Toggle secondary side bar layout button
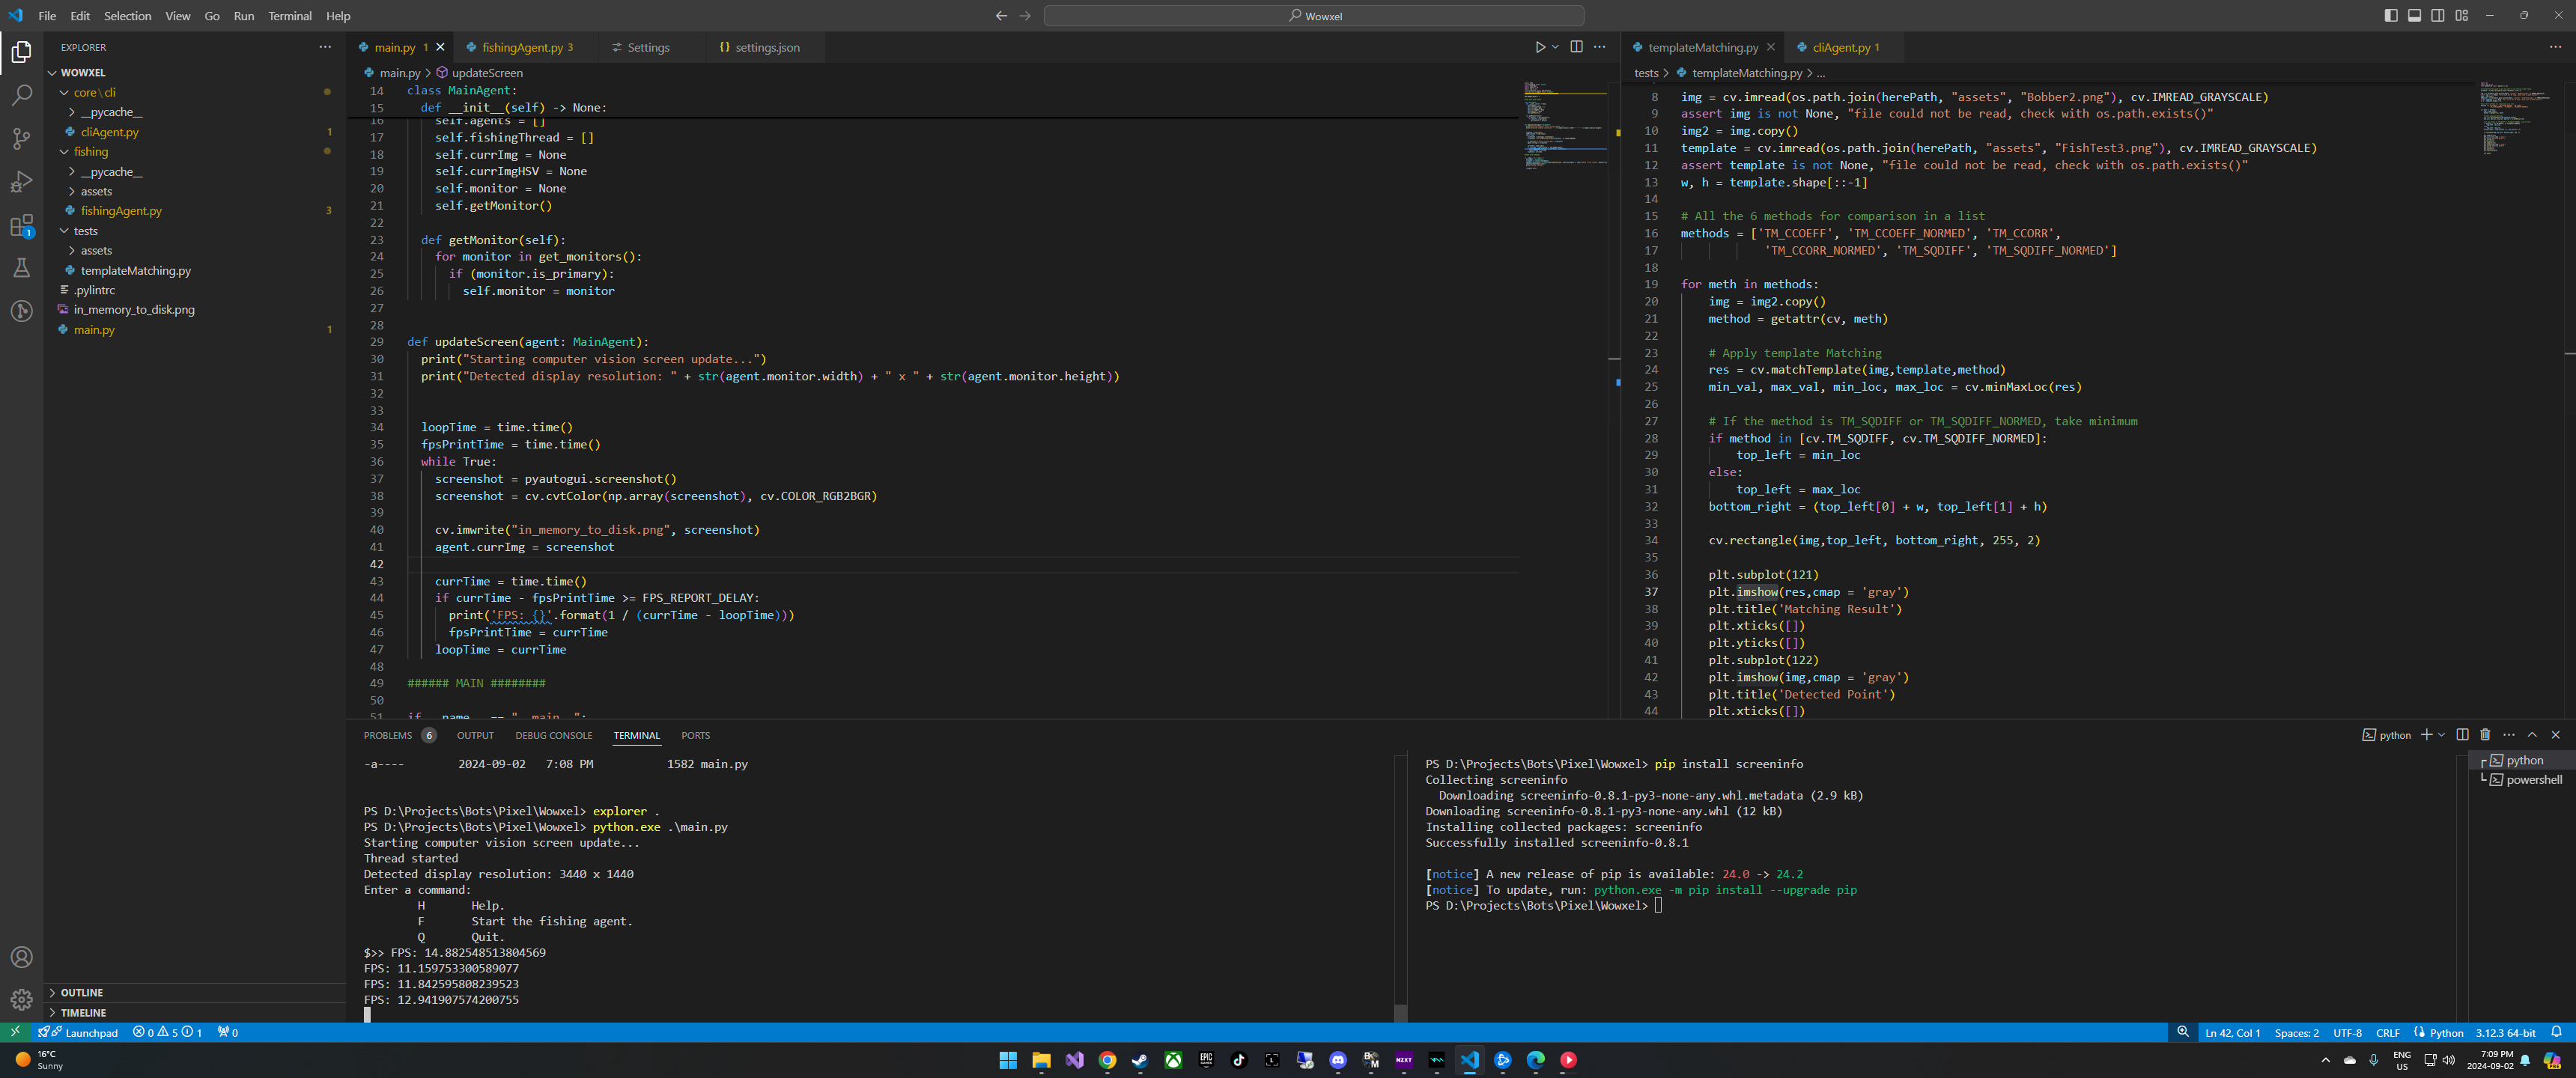This screenshot has height=1078, width=2576. (2438, 15)
